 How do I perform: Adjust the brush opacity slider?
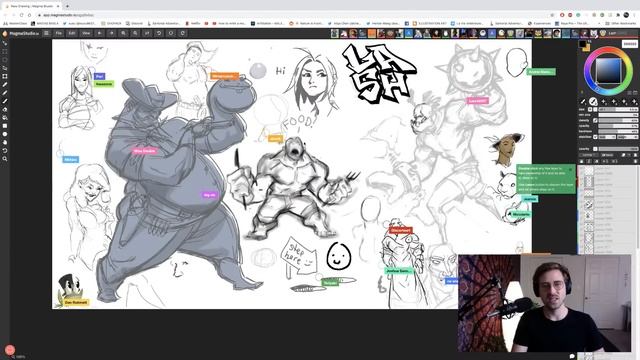coord(618,126)
